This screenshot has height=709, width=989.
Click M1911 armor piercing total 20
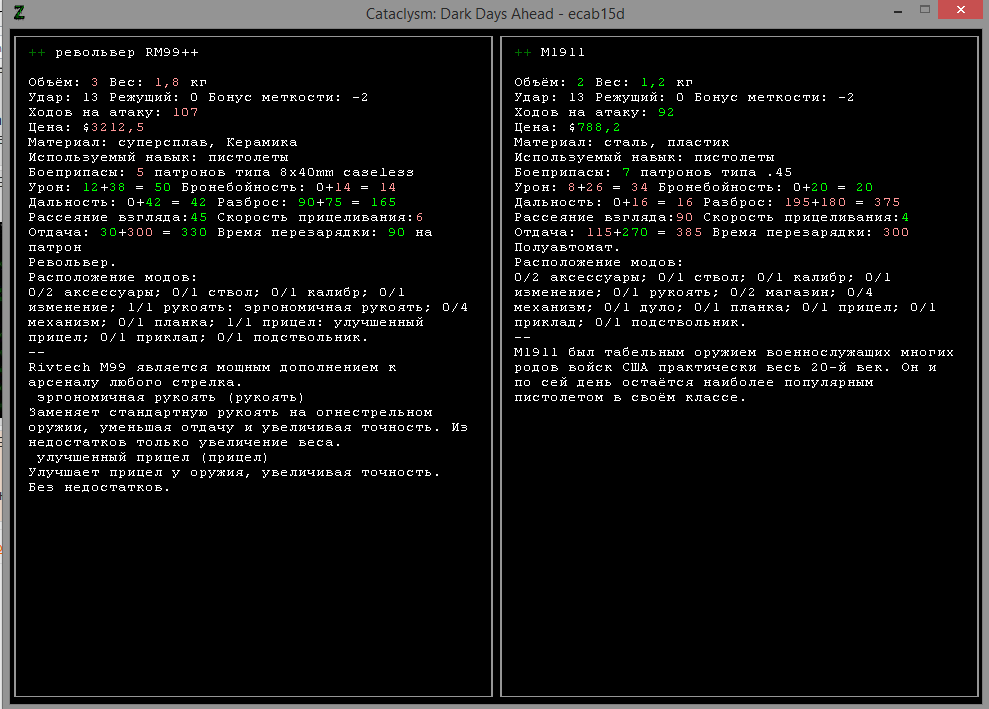pyautogui.click(x=864, y=187)
